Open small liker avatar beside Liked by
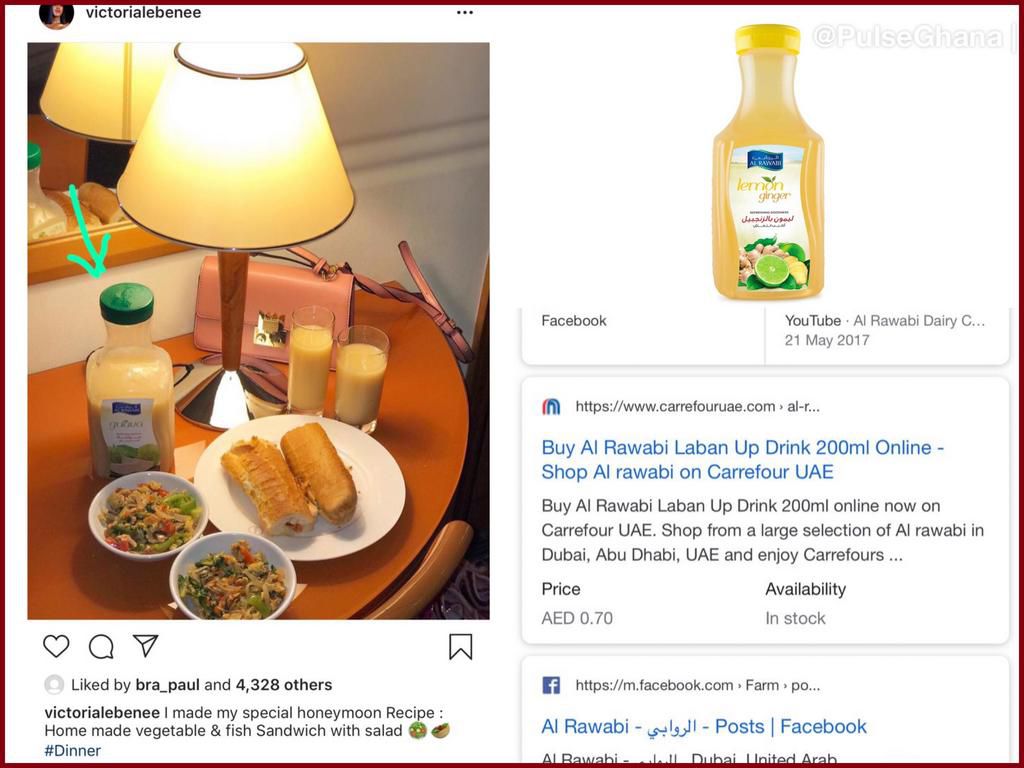 [x=54, y=684]
